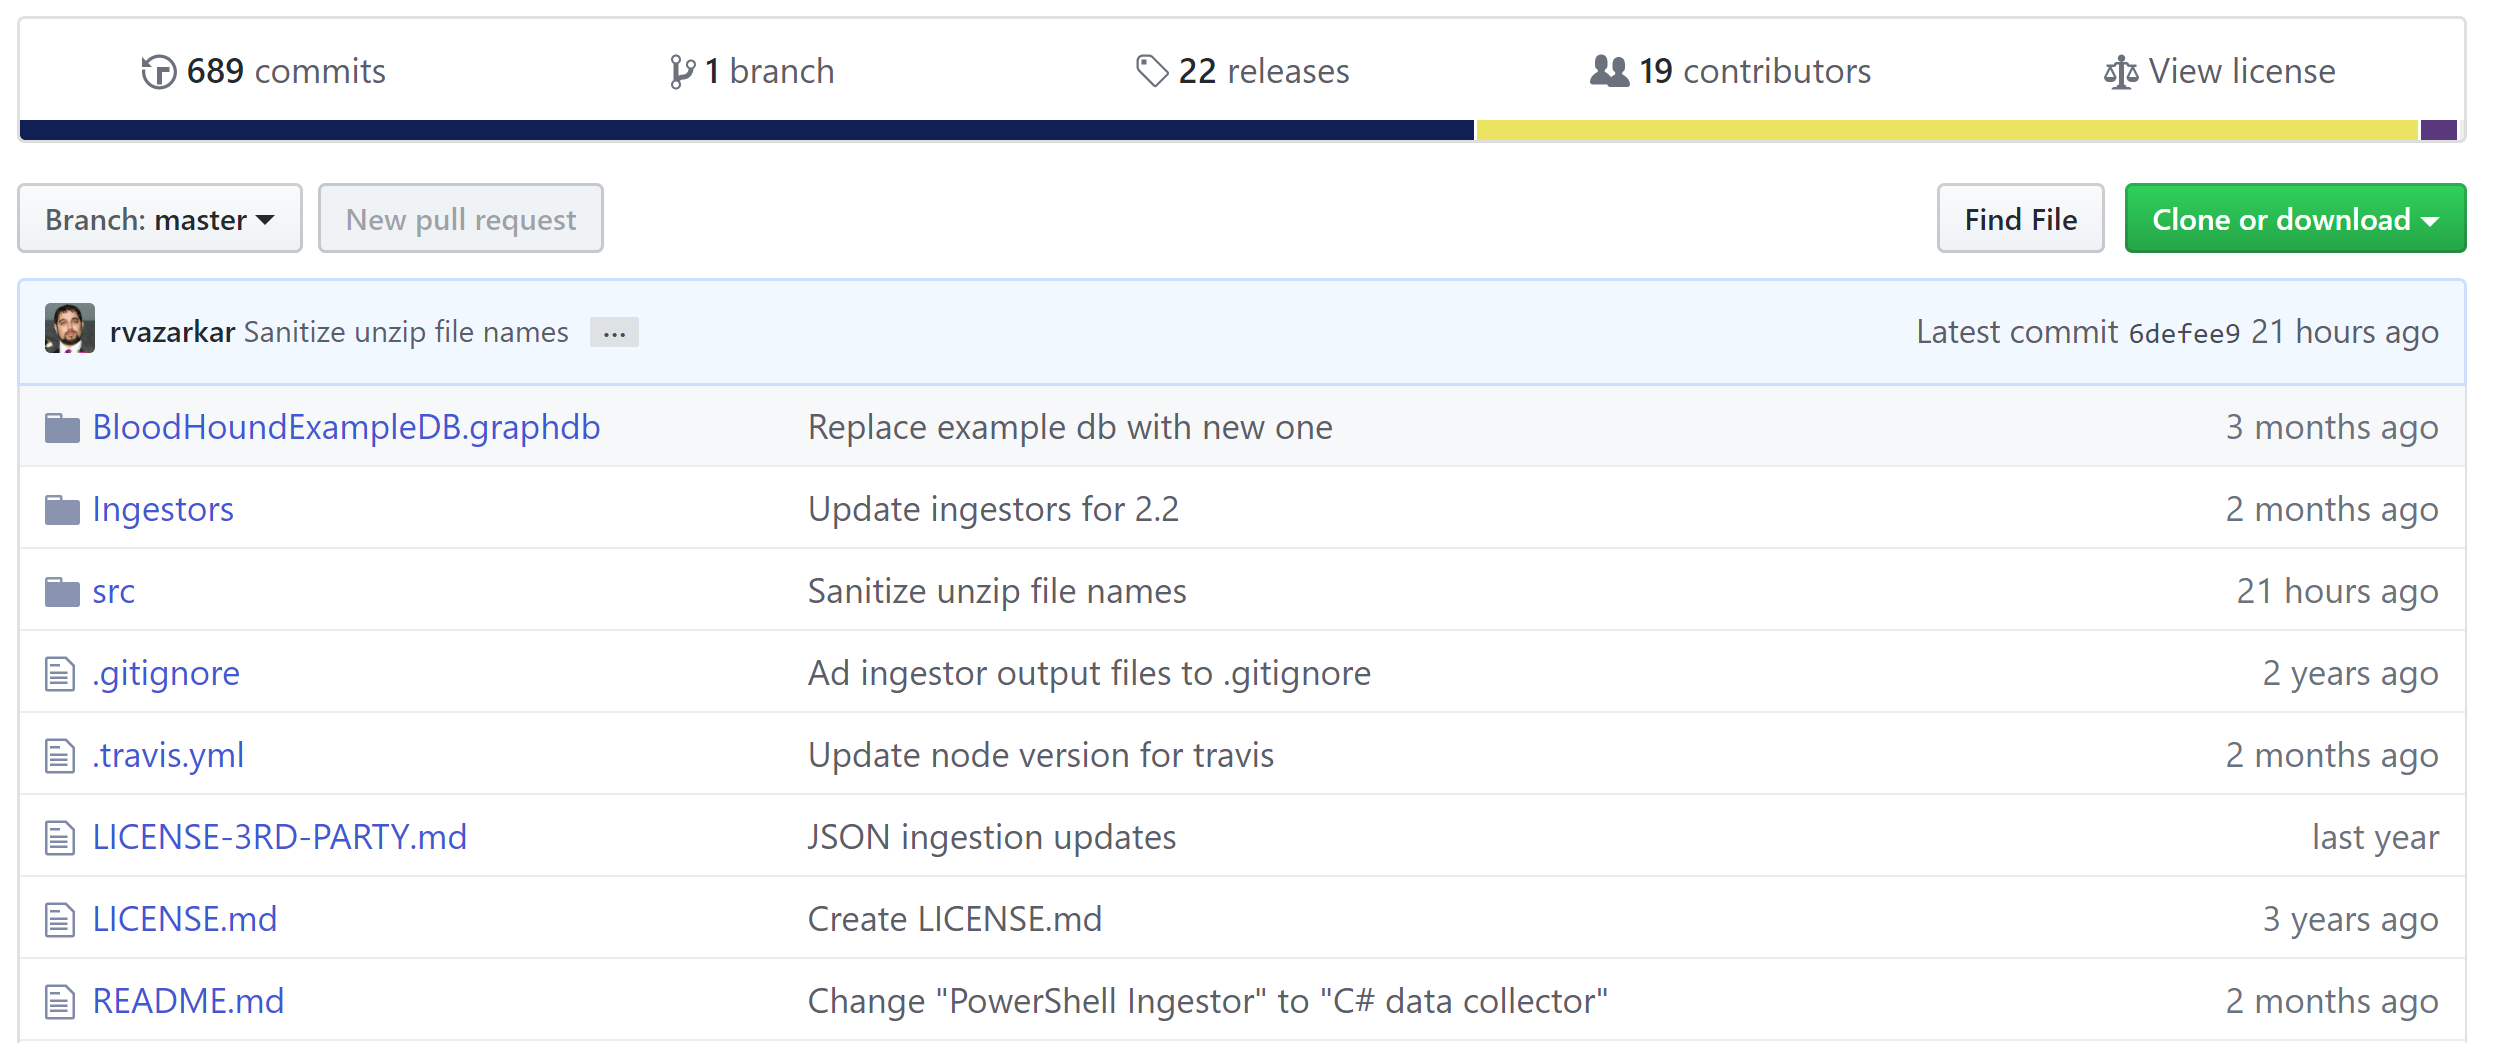
Task: Open rvazarkar's profile link
Action: pyautogui.click(x=172, y=332)
